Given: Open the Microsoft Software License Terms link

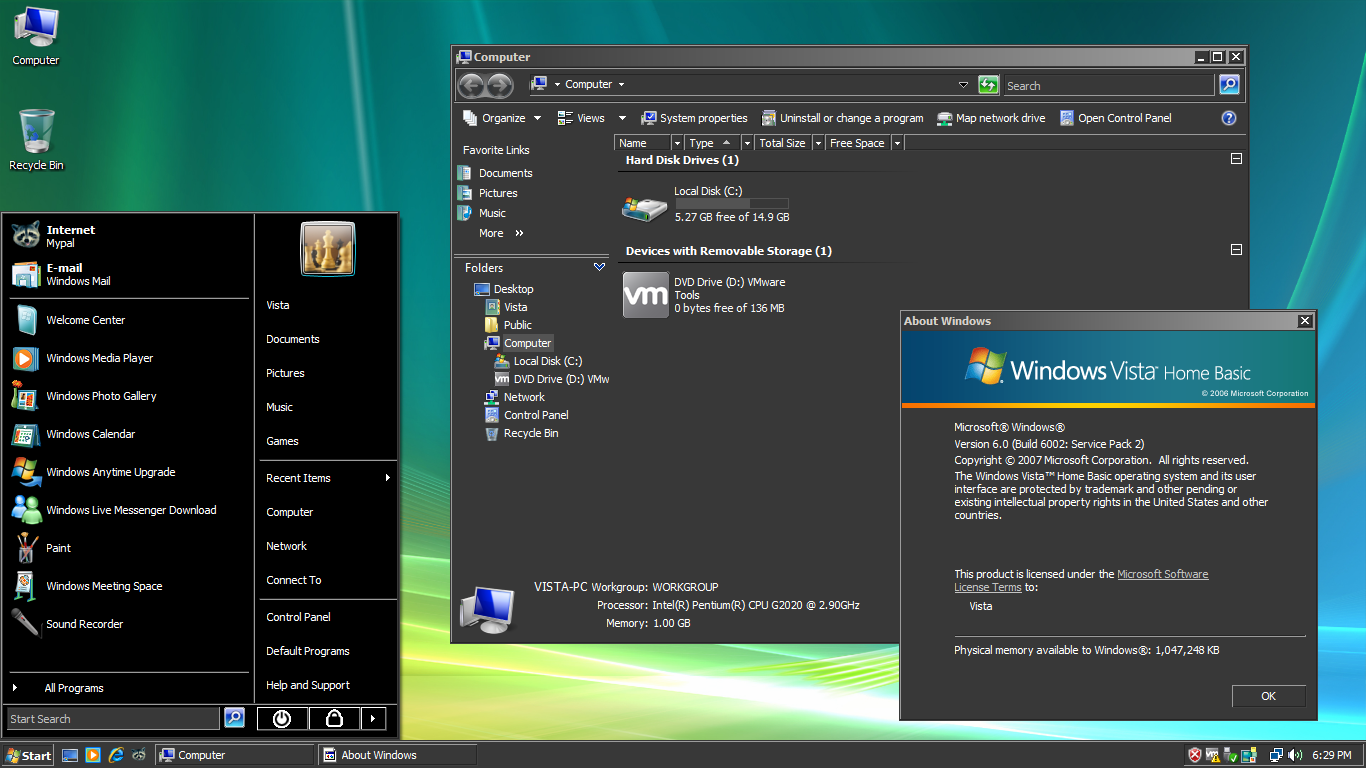Looking at the screenshot, I should click(1162, 574).
